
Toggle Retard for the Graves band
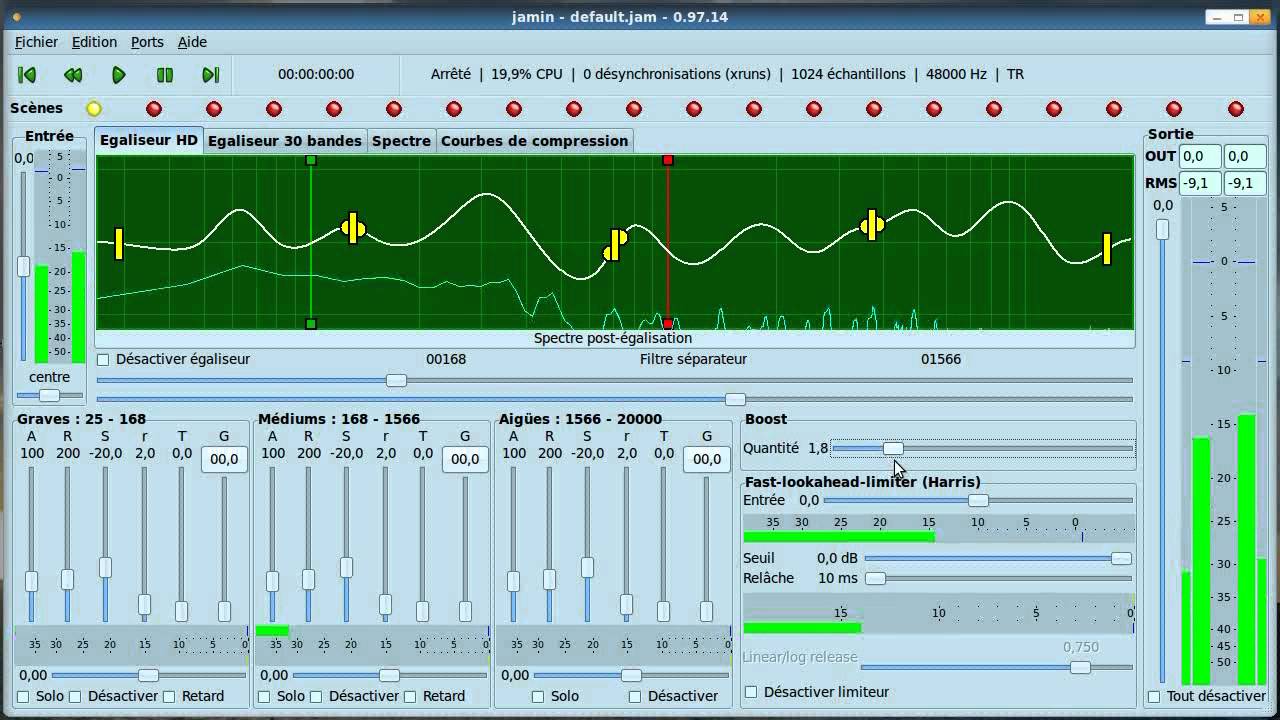pos(169,697)
